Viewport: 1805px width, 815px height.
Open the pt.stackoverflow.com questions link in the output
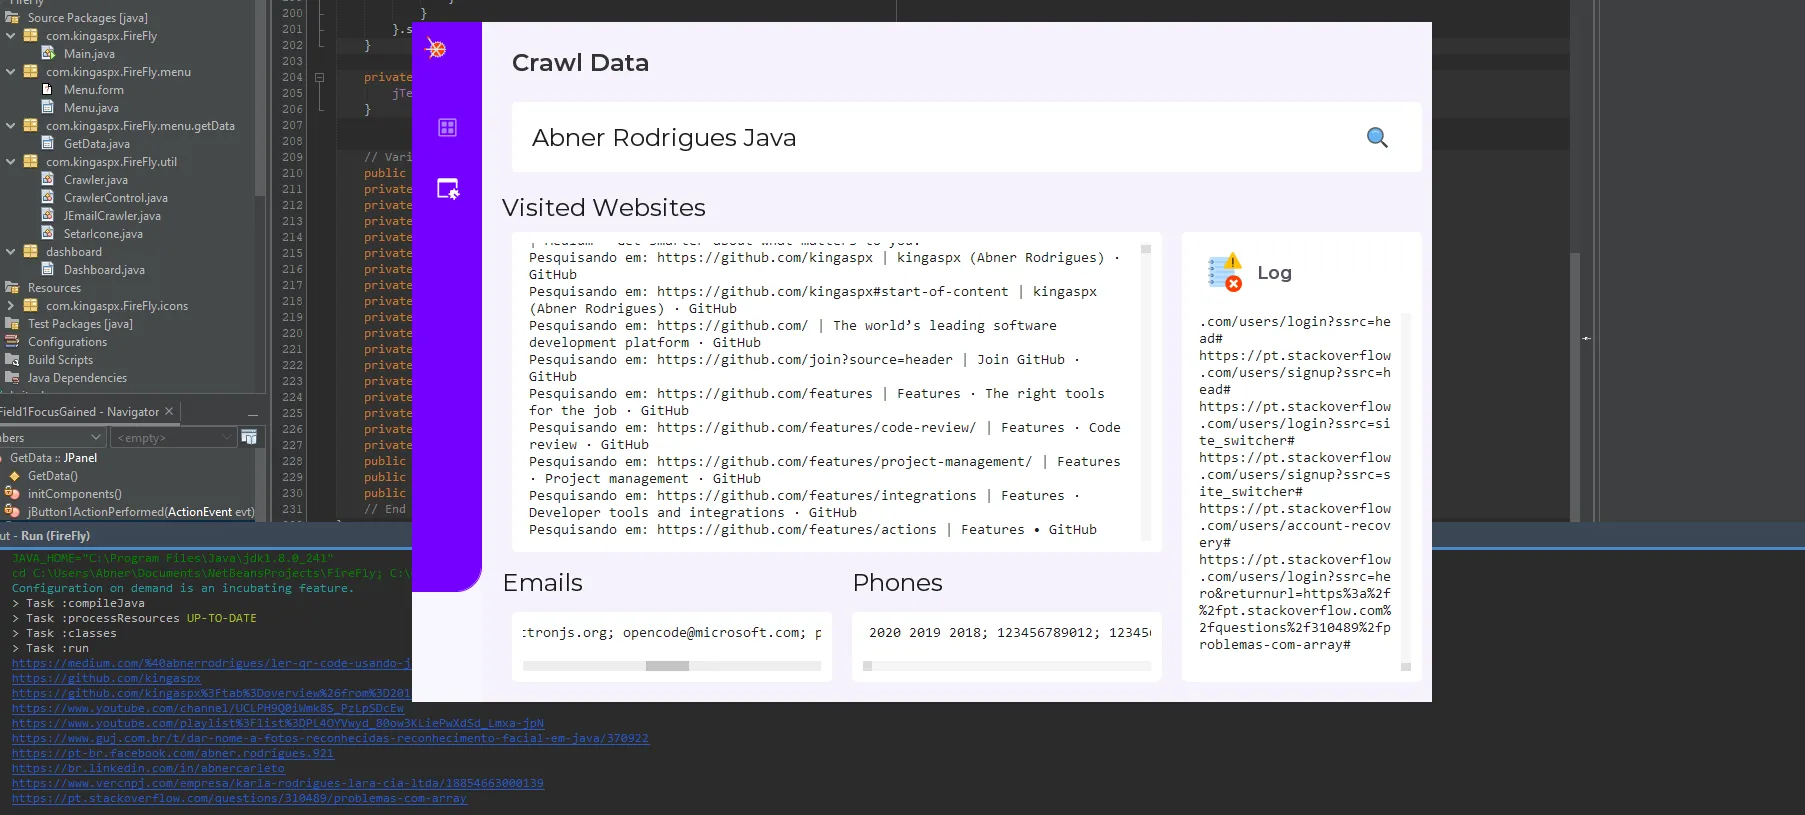(239, 798)
